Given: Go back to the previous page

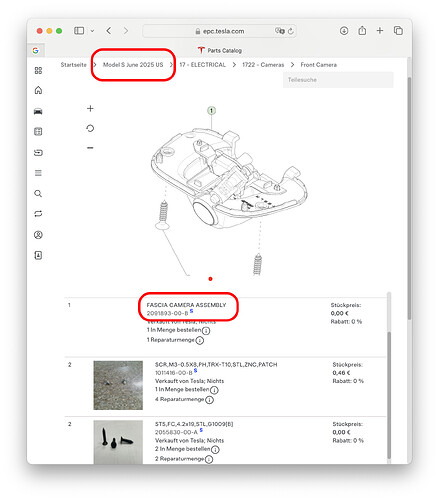Looking at the screenshot, I should click(x=109, y=31).
